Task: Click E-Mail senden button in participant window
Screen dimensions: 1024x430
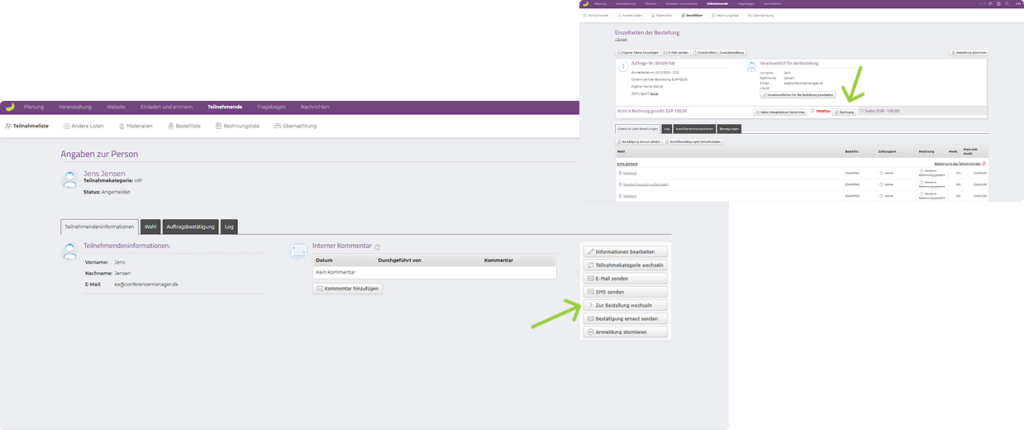Action: tap(626, 278)
